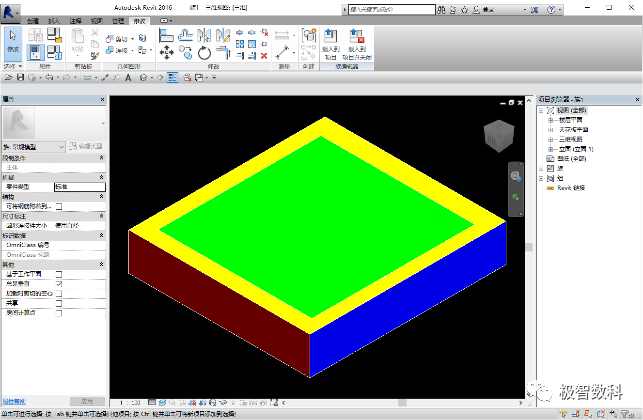Screen dimensions: 643x420
Task: Click the Scale tool icon
Action: click(x=252, y=44)
